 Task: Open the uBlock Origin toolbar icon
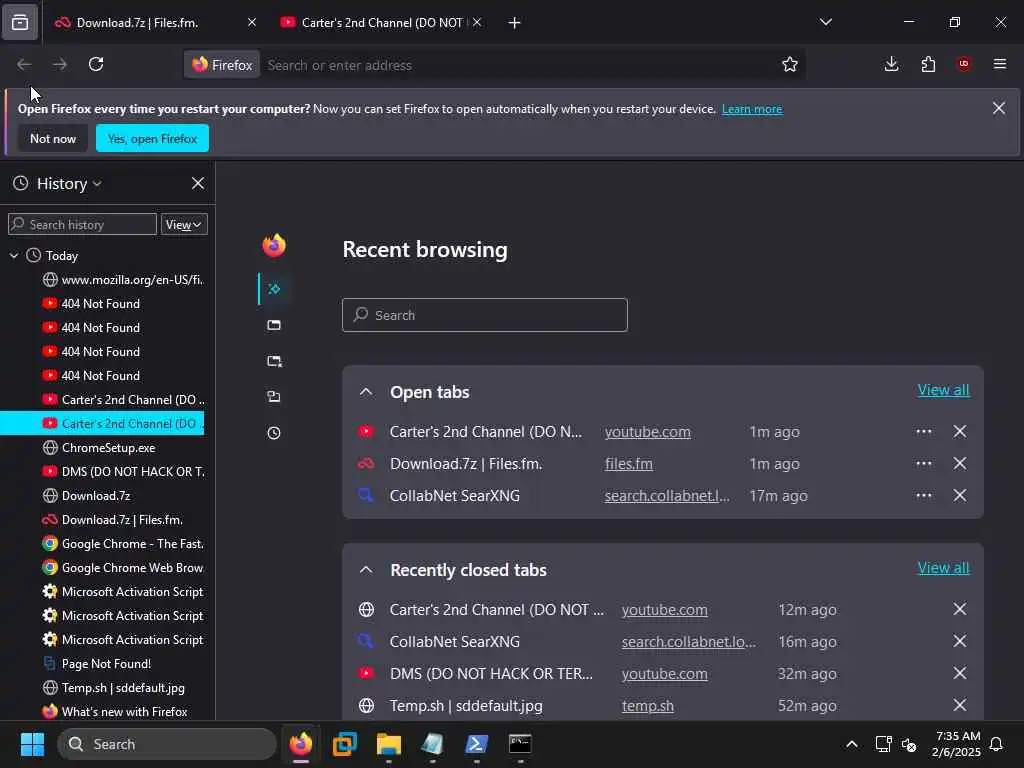tap(963, 64)
